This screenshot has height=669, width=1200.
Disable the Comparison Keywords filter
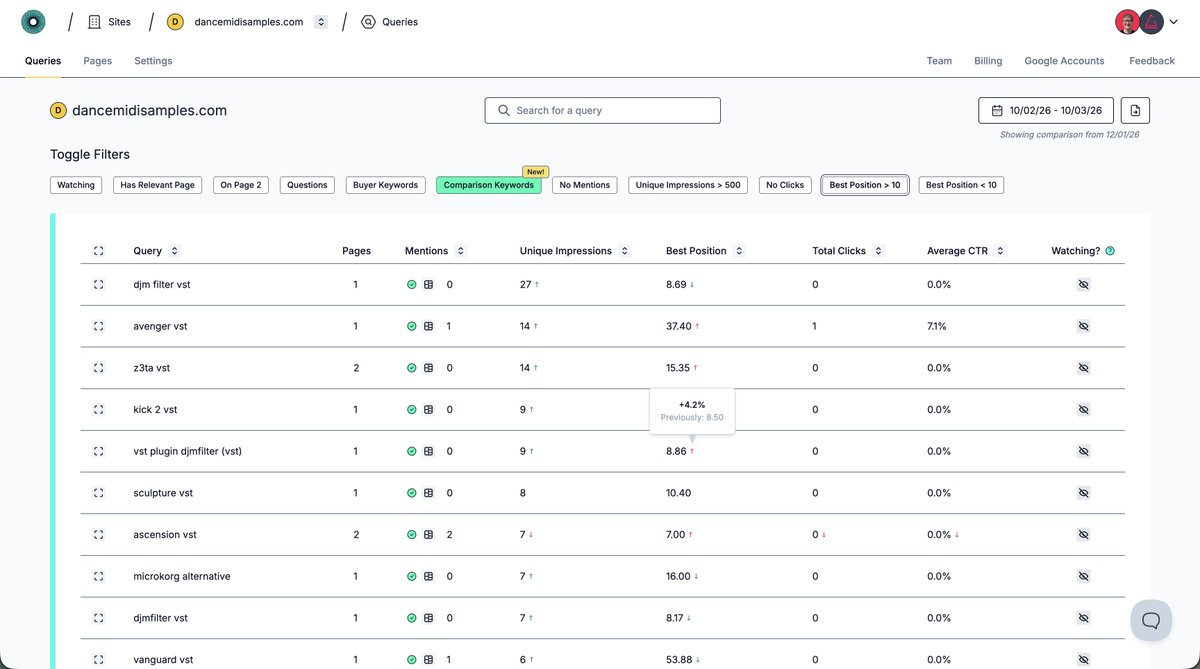[x=488, y=185]
